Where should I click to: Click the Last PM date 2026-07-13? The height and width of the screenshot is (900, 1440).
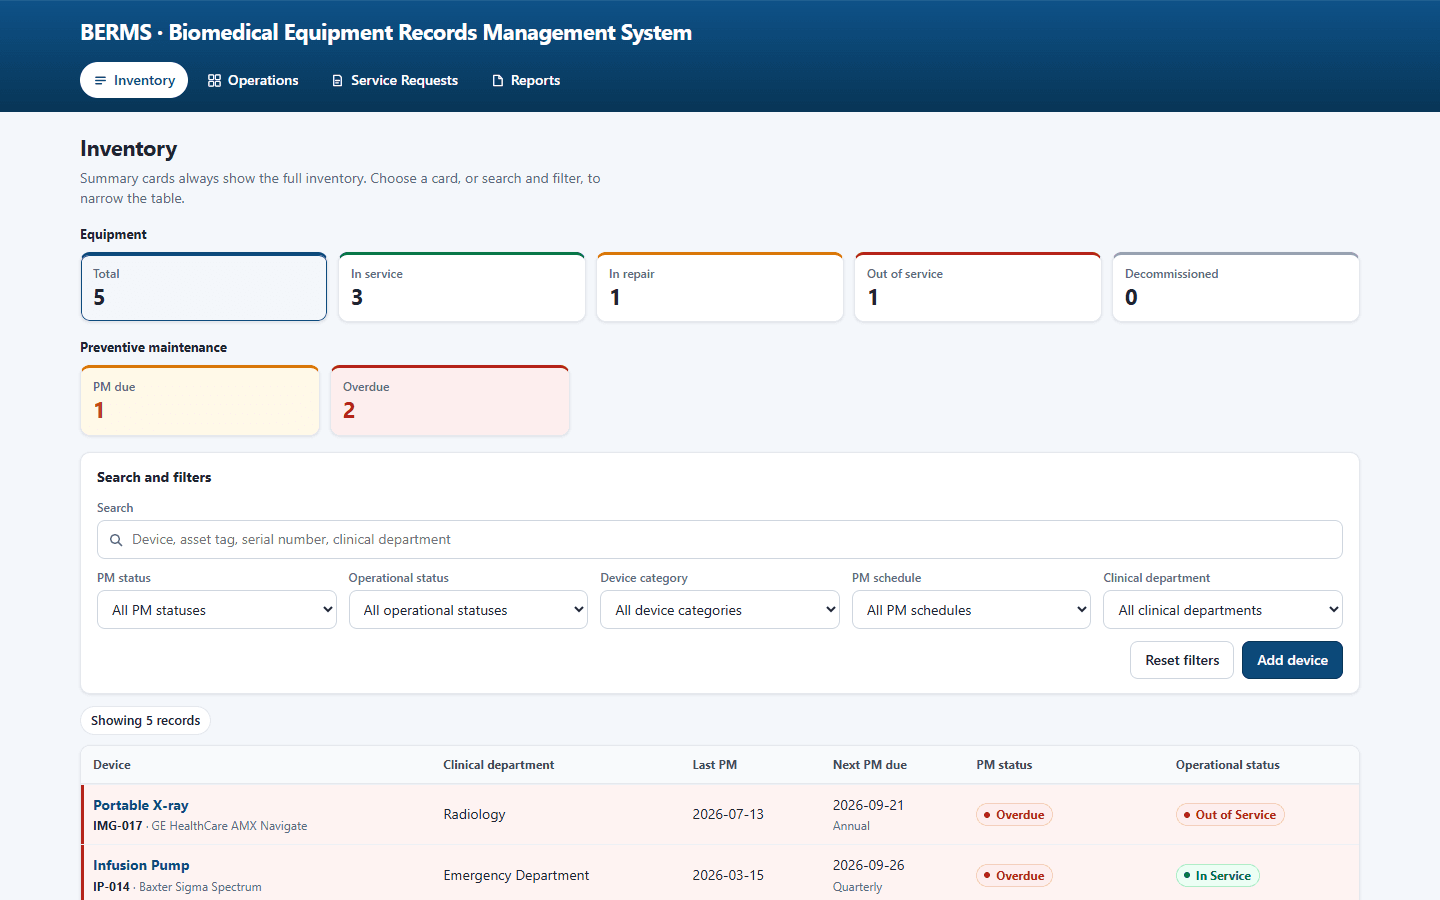pyautogui.click(x=728, y=815)
